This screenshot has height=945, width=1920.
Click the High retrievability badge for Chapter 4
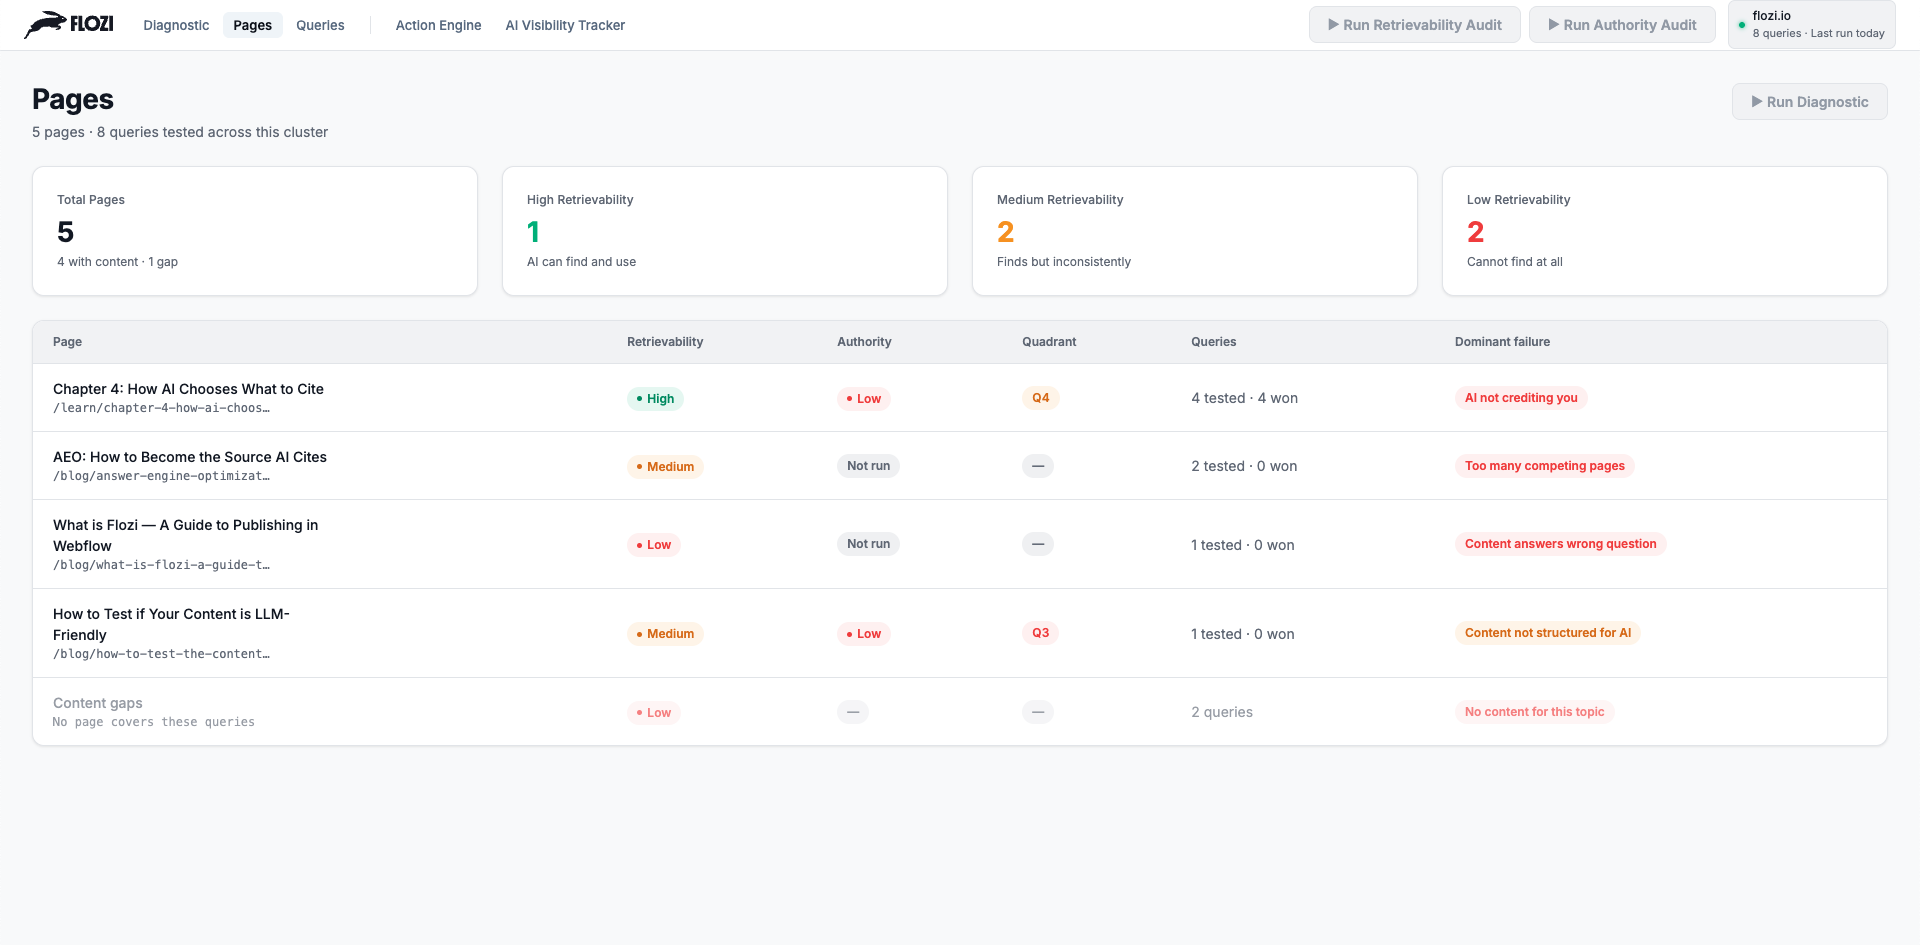pos(655,399)
